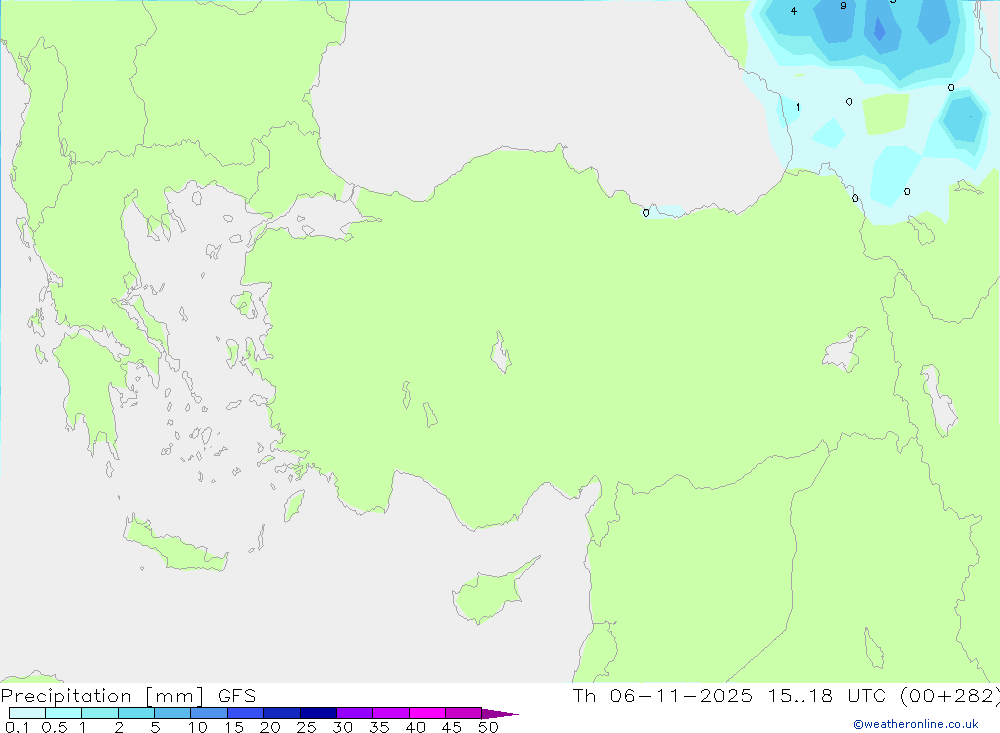Click the "25" legend scale label

(x=307, y=727)
